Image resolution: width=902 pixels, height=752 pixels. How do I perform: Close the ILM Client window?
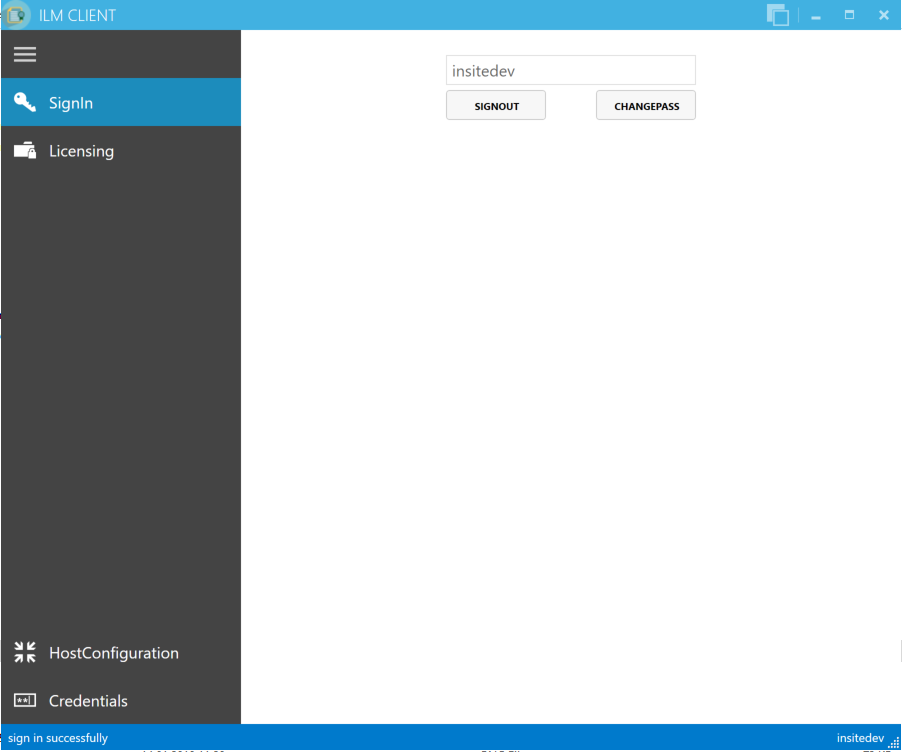(884, 15)
